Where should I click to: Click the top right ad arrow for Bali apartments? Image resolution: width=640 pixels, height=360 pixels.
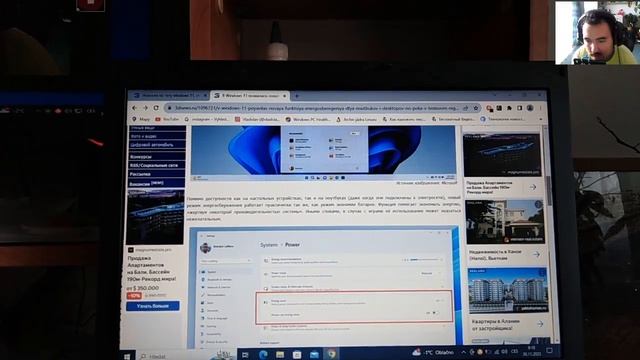pyautogui.click(x=533, y=187)
